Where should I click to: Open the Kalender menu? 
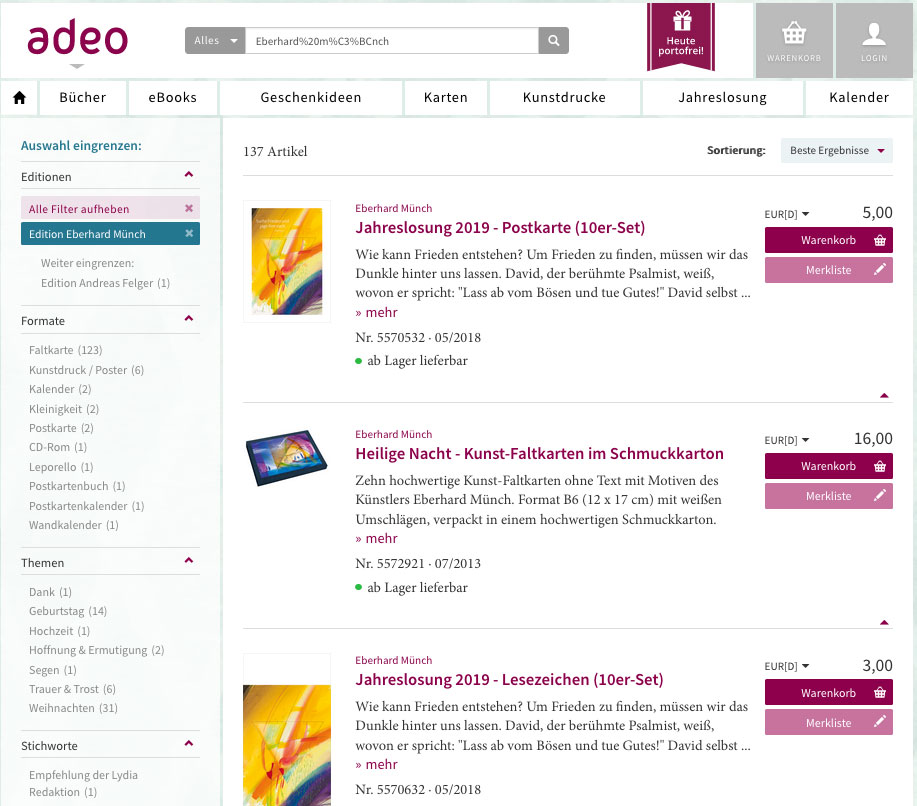(859, 98)
